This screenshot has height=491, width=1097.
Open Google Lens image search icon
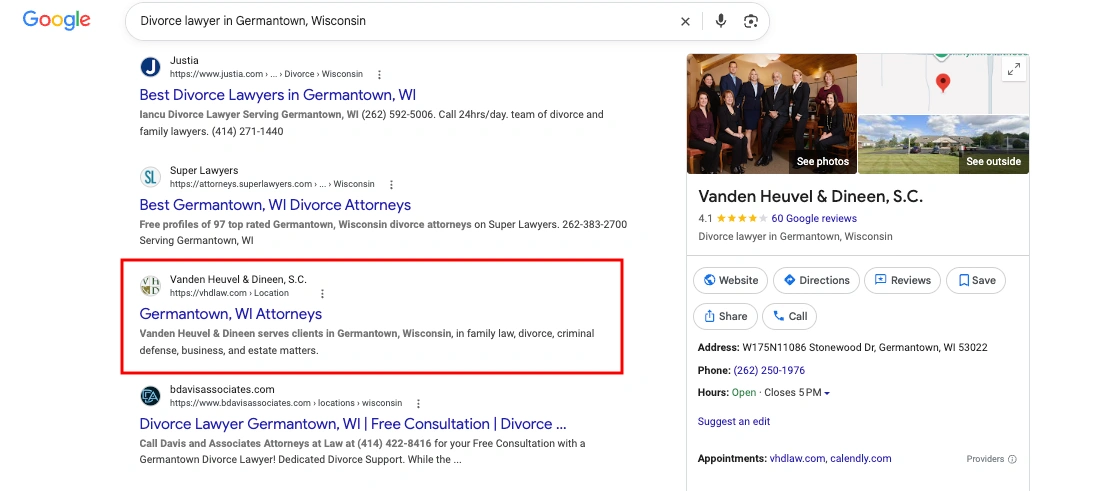[x=751, y=22]
